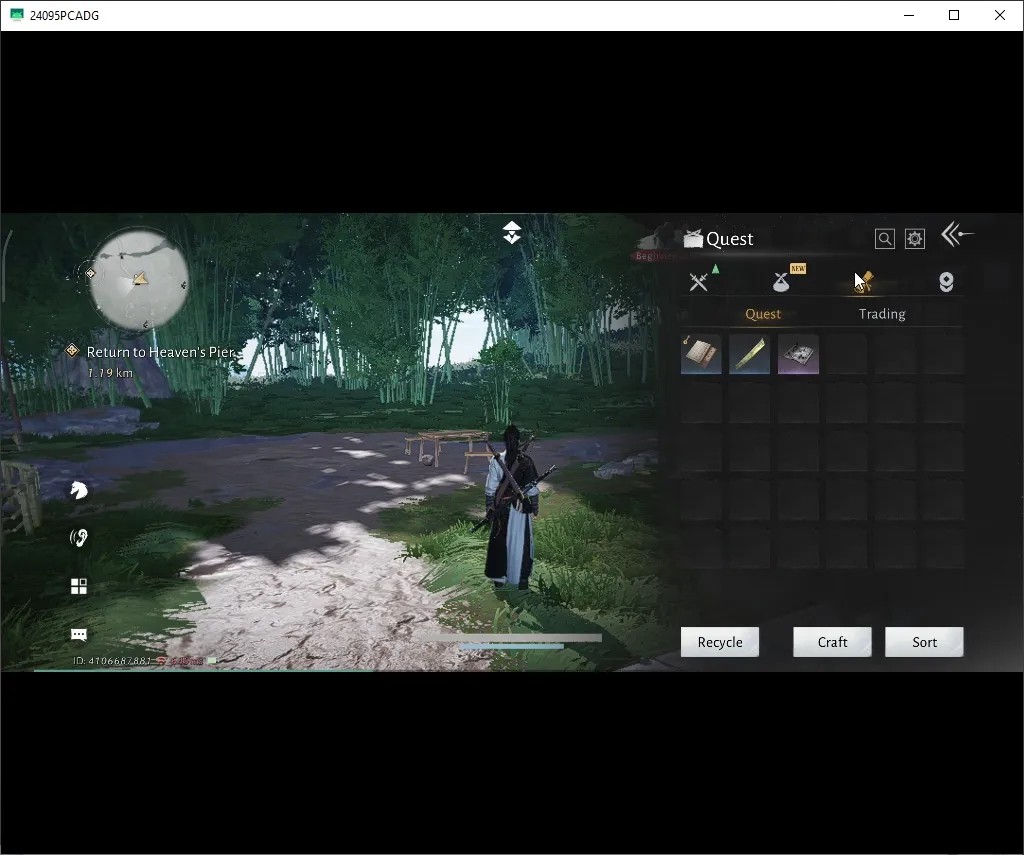Click the Sort button

pos(924,642)
